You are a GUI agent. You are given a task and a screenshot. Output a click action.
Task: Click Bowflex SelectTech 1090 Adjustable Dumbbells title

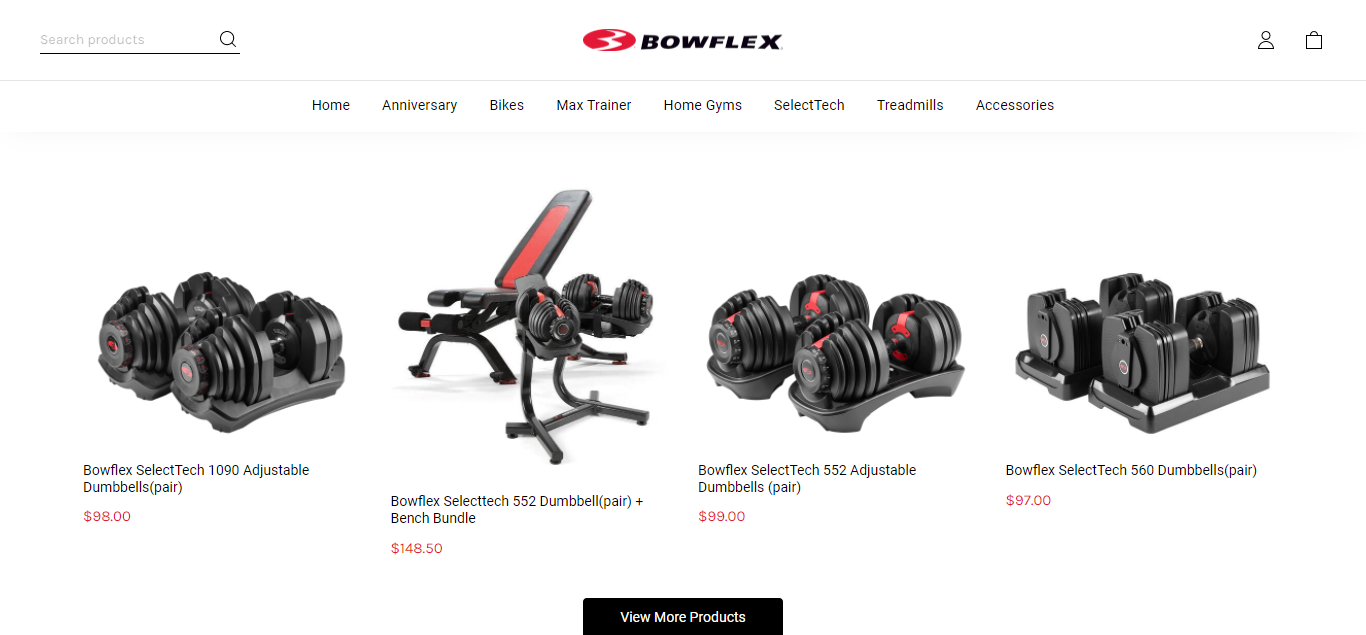196,479
